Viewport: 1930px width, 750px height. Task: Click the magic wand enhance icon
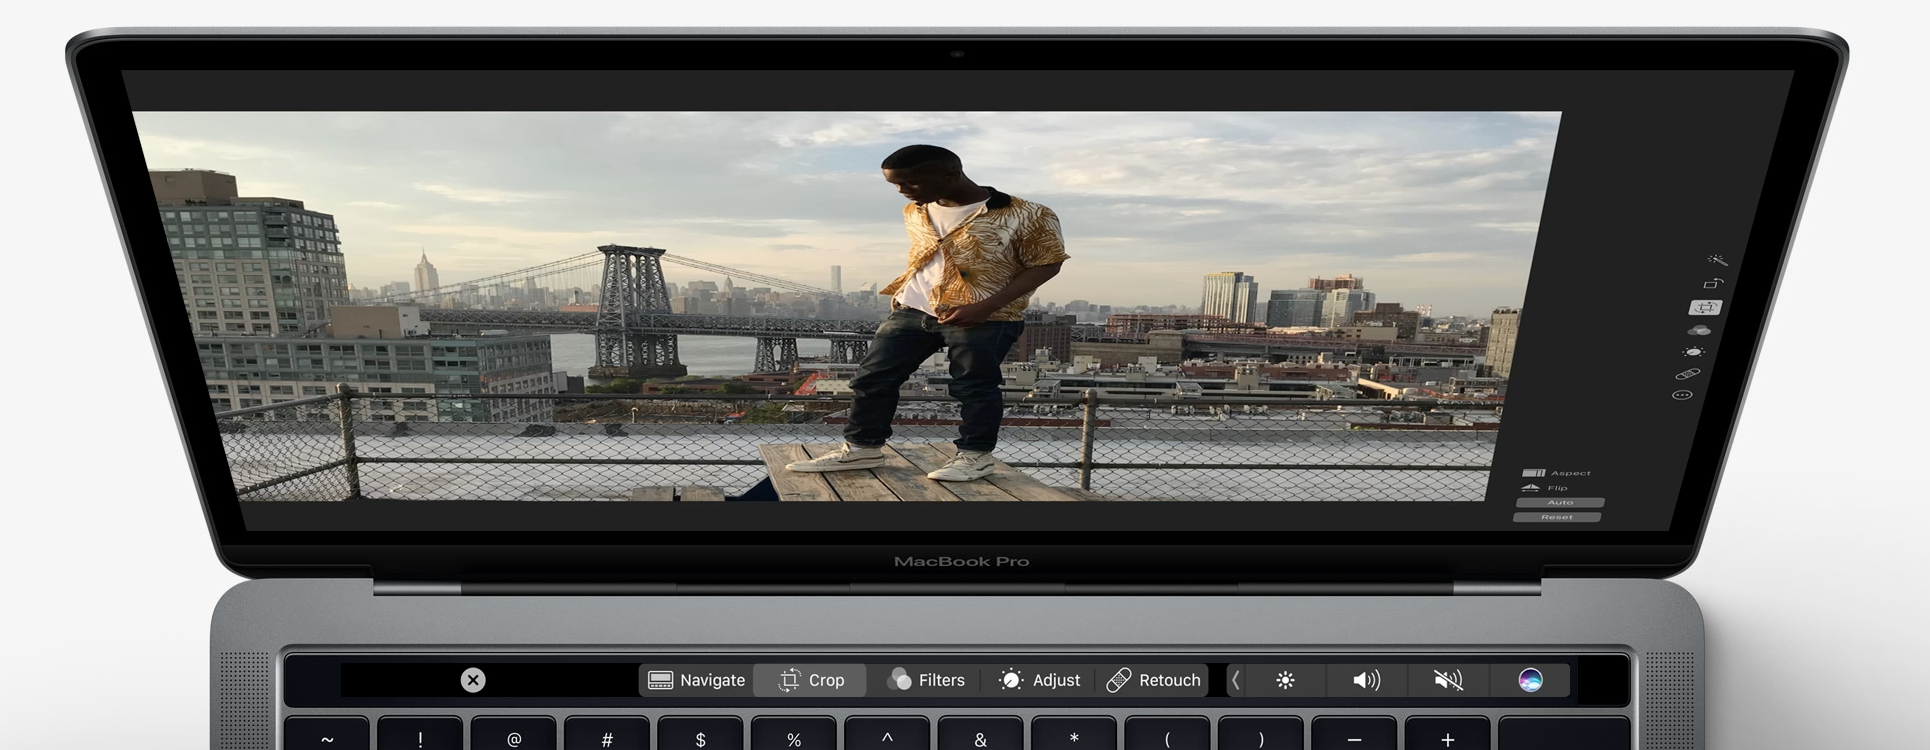point(1717,260)
